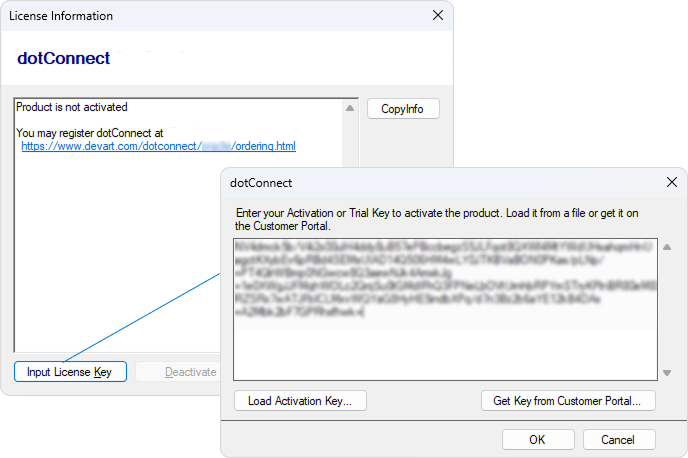This screenshot has width=688, height=458.
Task: Close the License Information window
Action: 437,16
